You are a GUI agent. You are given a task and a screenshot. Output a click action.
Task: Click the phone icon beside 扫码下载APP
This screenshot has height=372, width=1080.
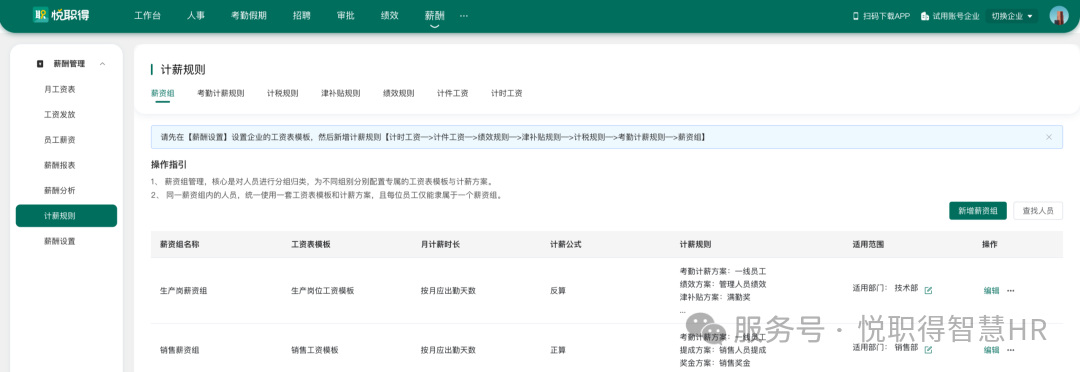(x=855, y=16)
